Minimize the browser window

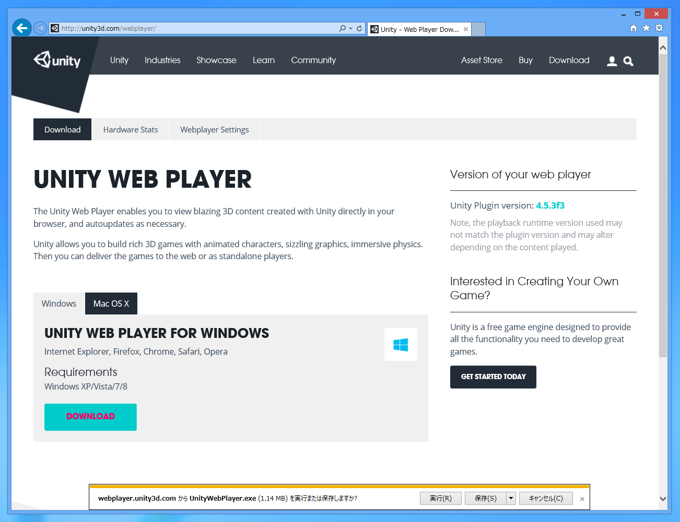coord(624,14)
